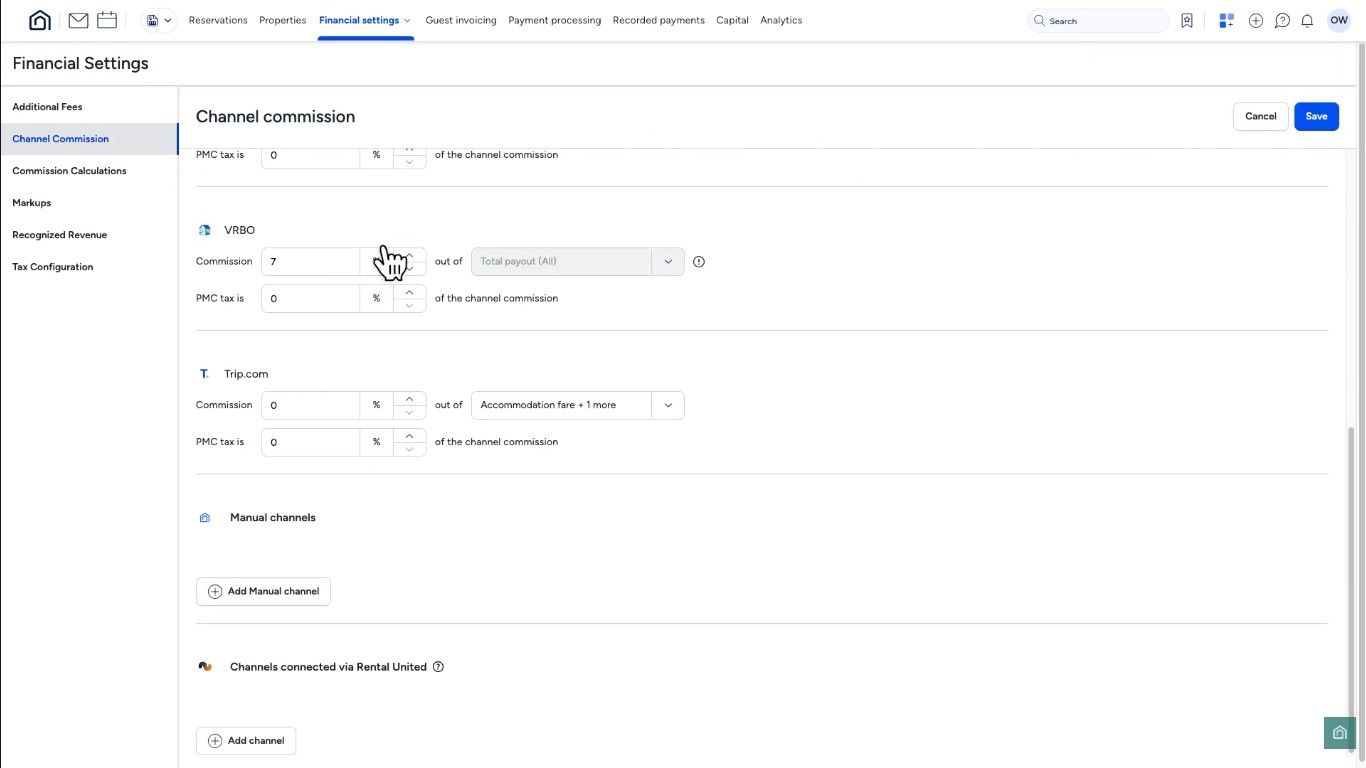Click the help icon next to Rental United
1366x768 pixels.
click(x=438, y=667)
